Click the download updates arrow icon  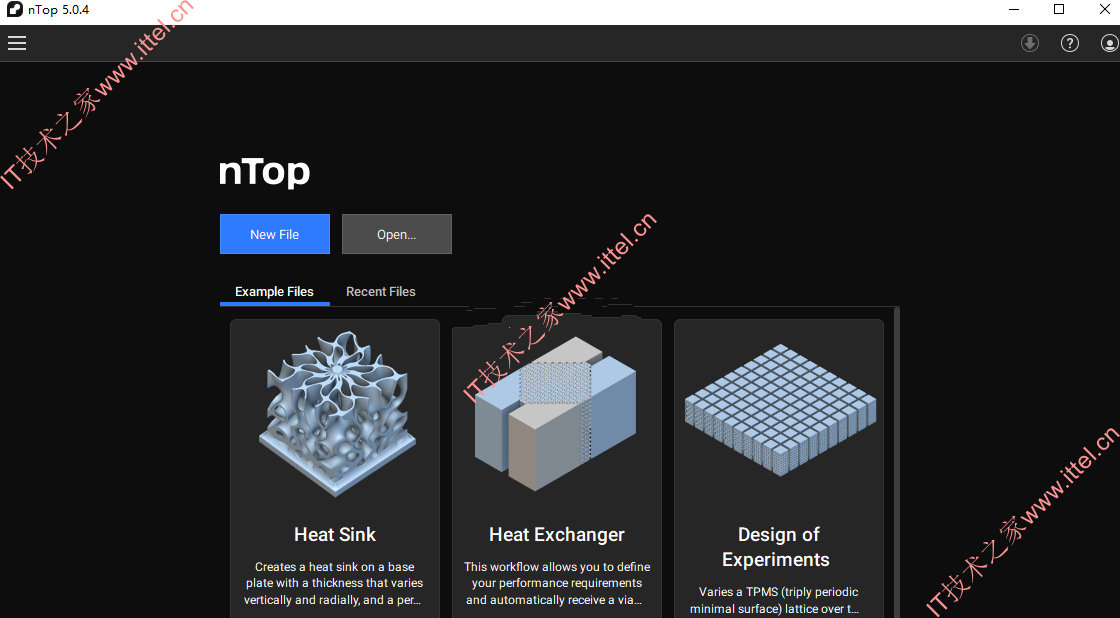(x=1029, y=44)
